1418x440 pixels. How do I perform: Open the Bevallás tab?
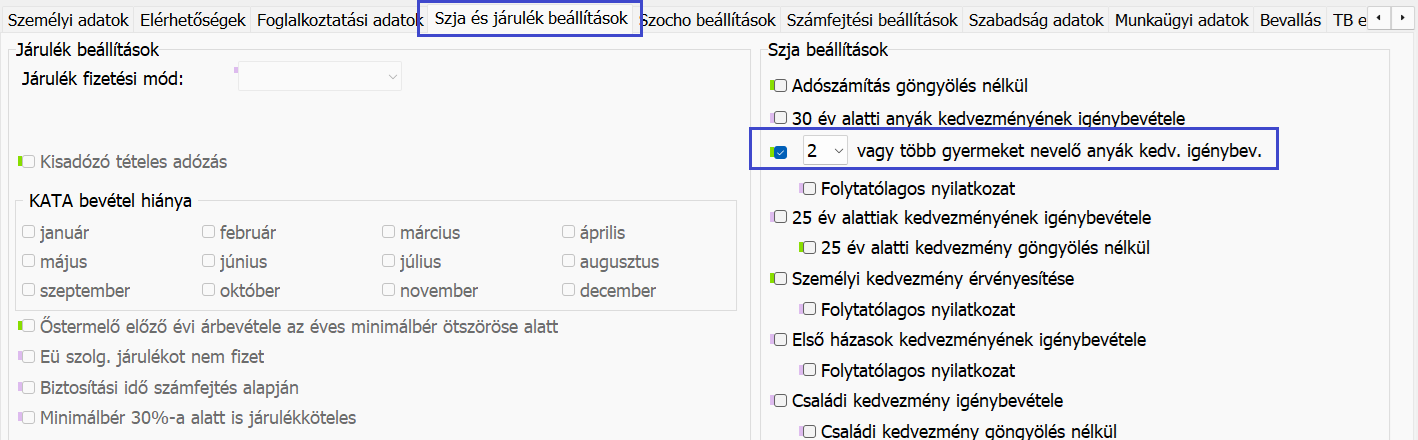point(1290,20)
